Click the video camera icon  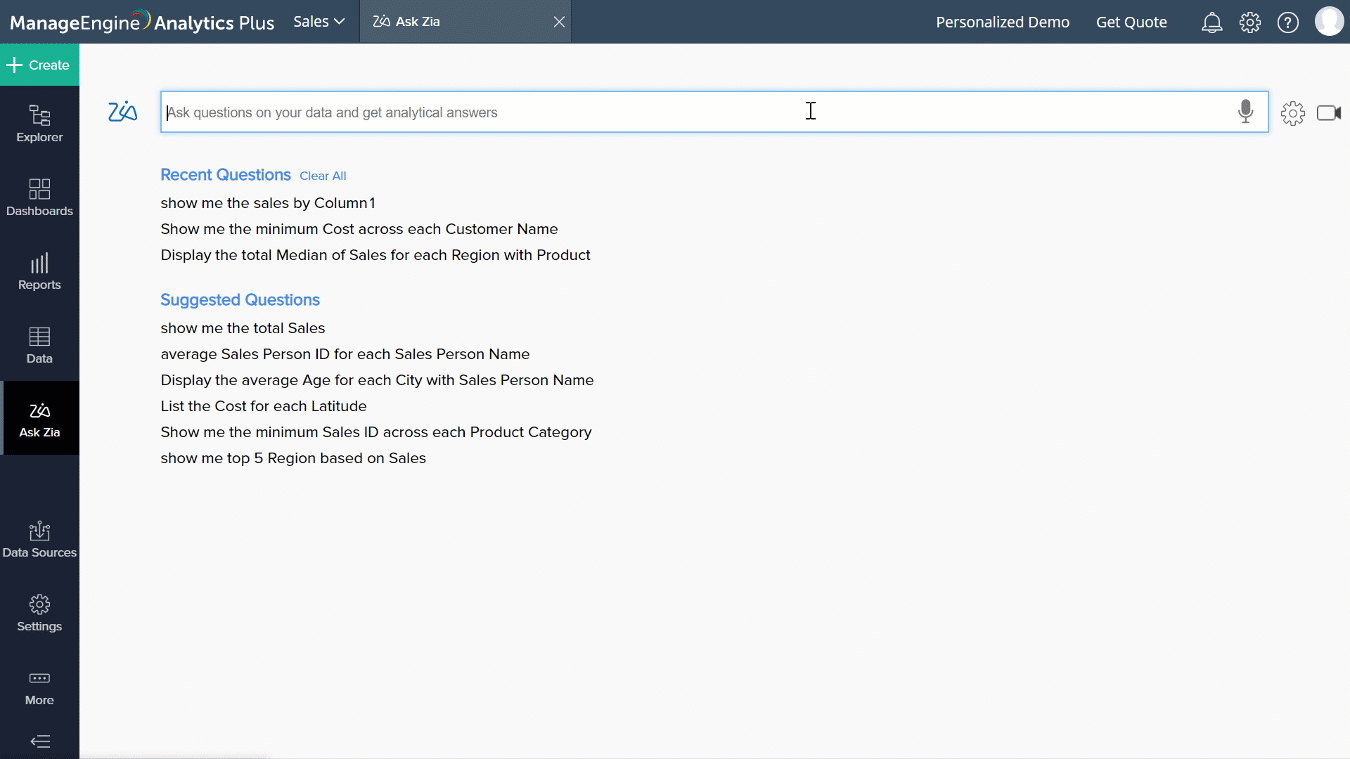click(1329, 113)
